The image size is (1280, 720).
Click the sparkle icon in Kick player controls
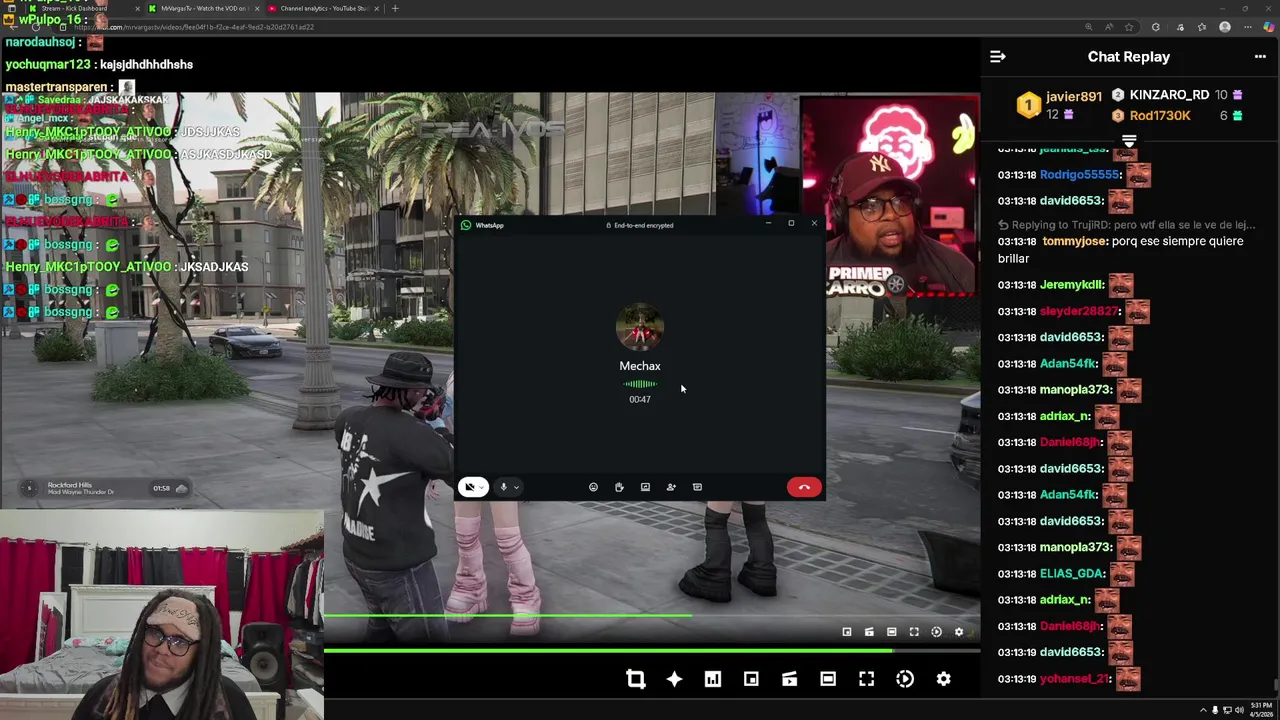674,679
